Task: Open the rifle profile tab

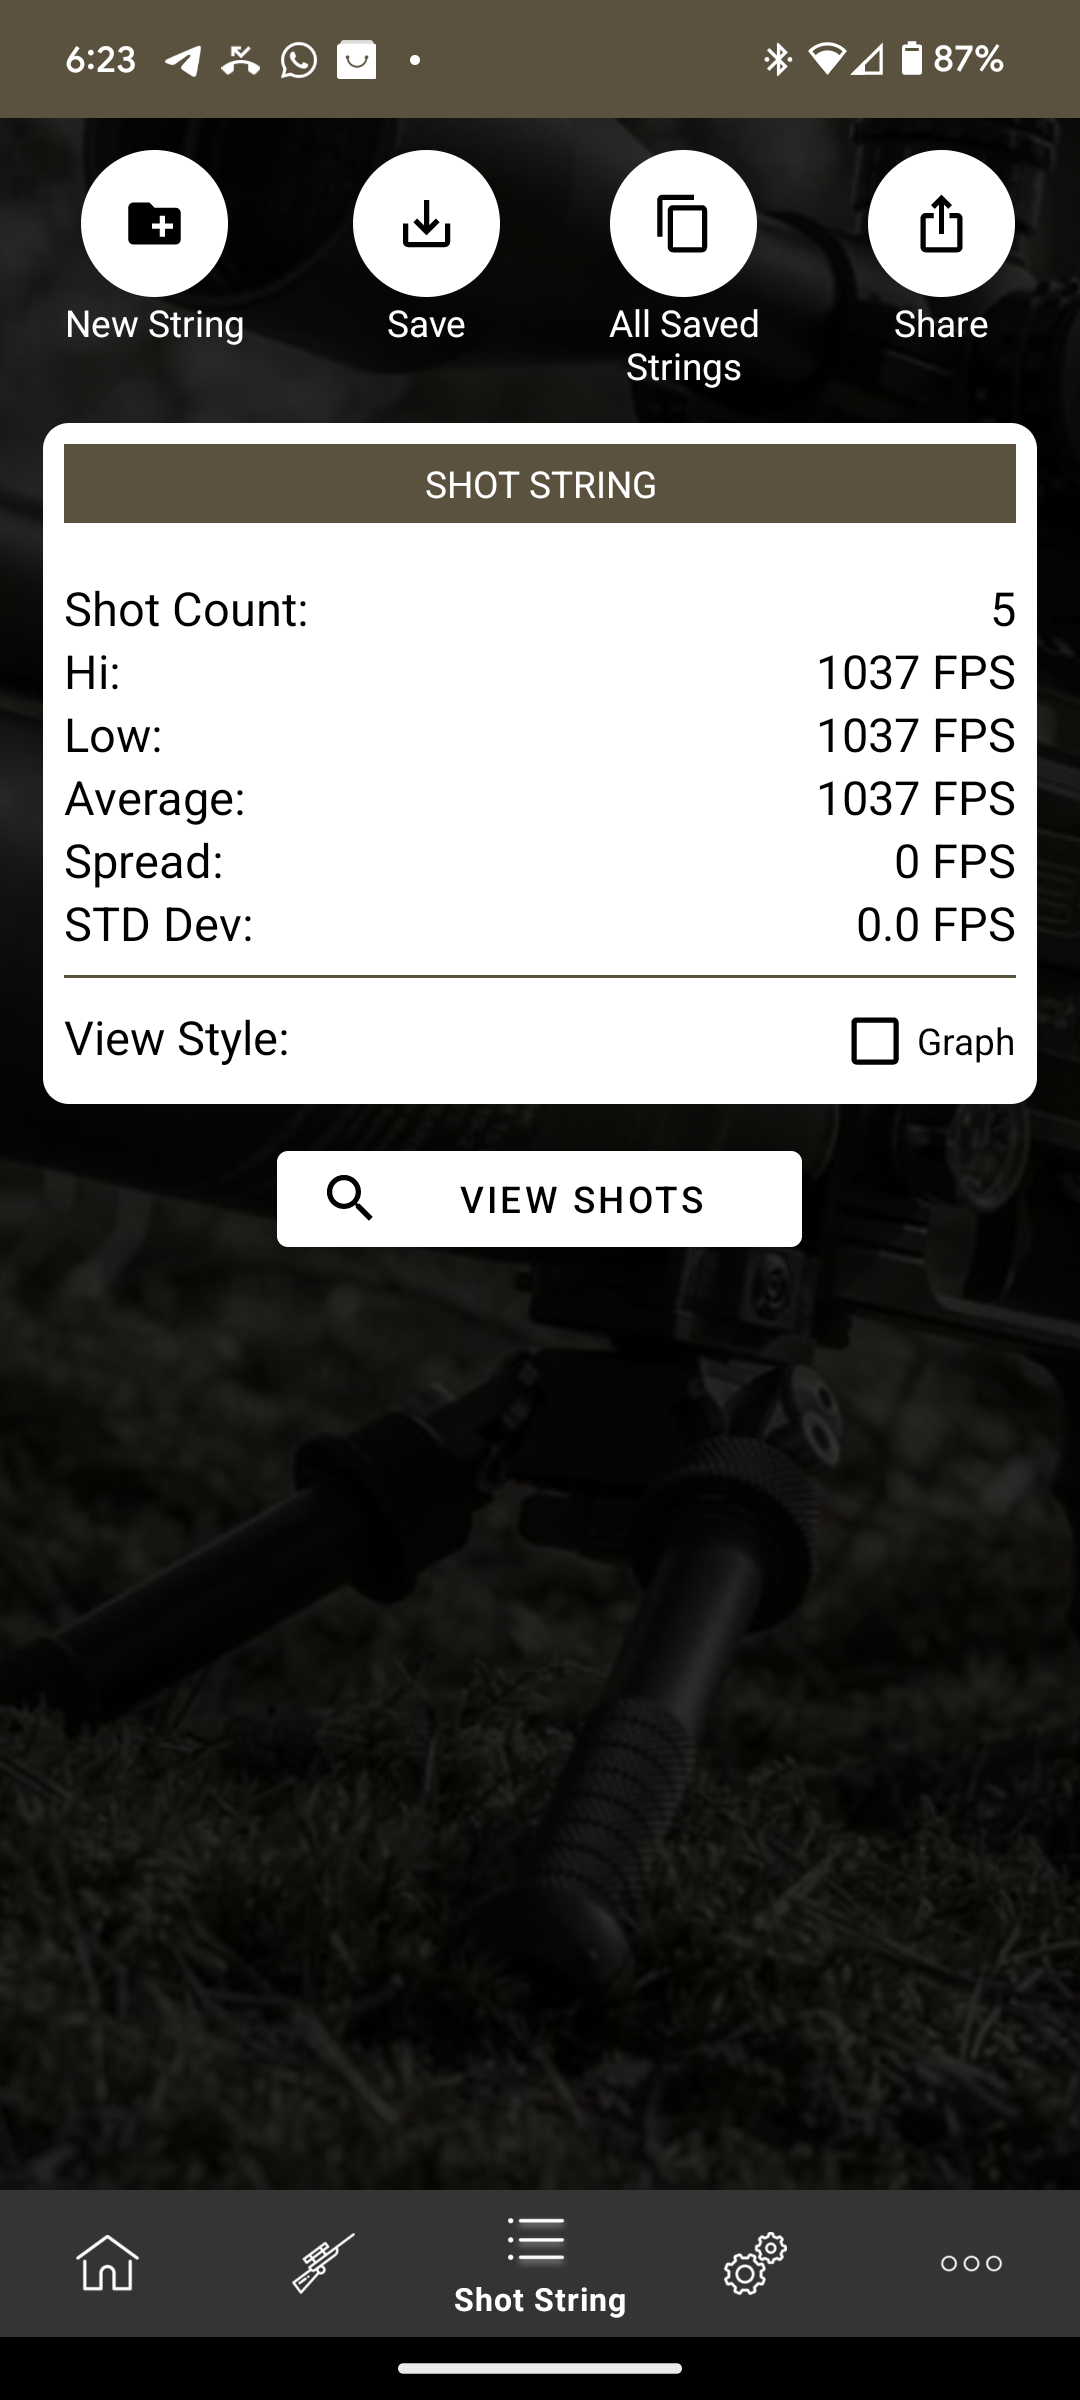Action: 324,2262
